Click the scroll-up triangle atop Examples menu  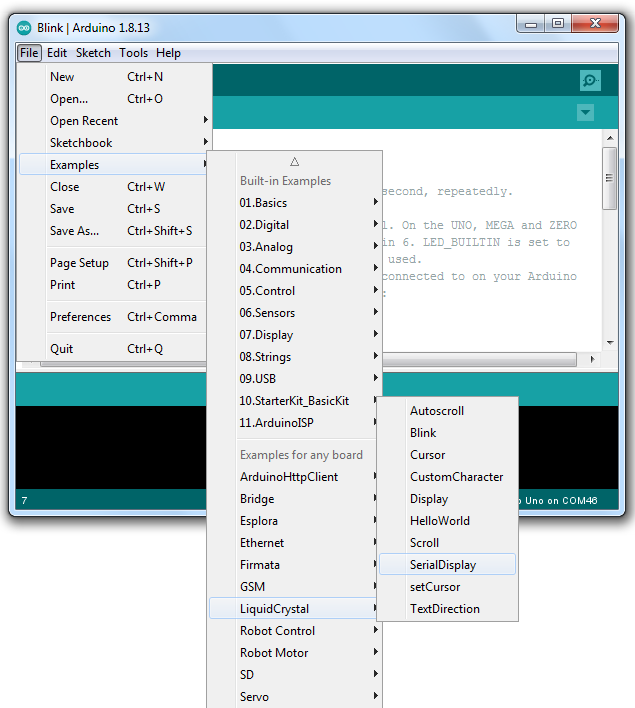(x=294, y=162)
